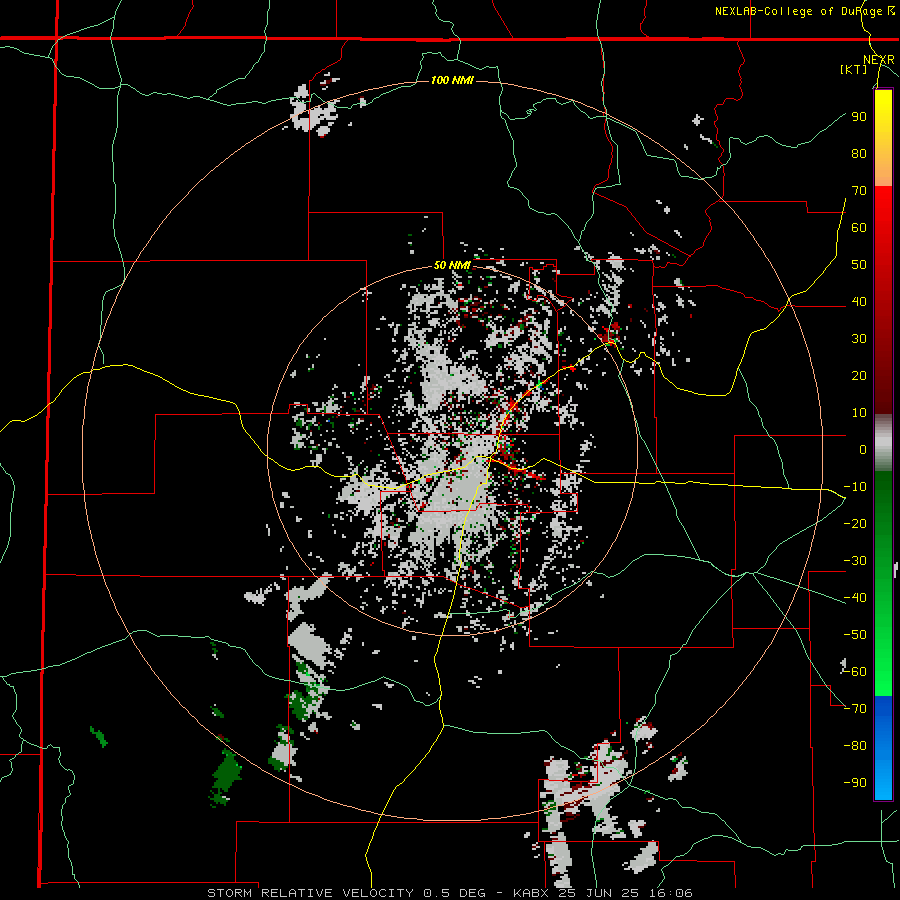
Task: Click the 0 knot scale label
Action: [x=863, y=449]
